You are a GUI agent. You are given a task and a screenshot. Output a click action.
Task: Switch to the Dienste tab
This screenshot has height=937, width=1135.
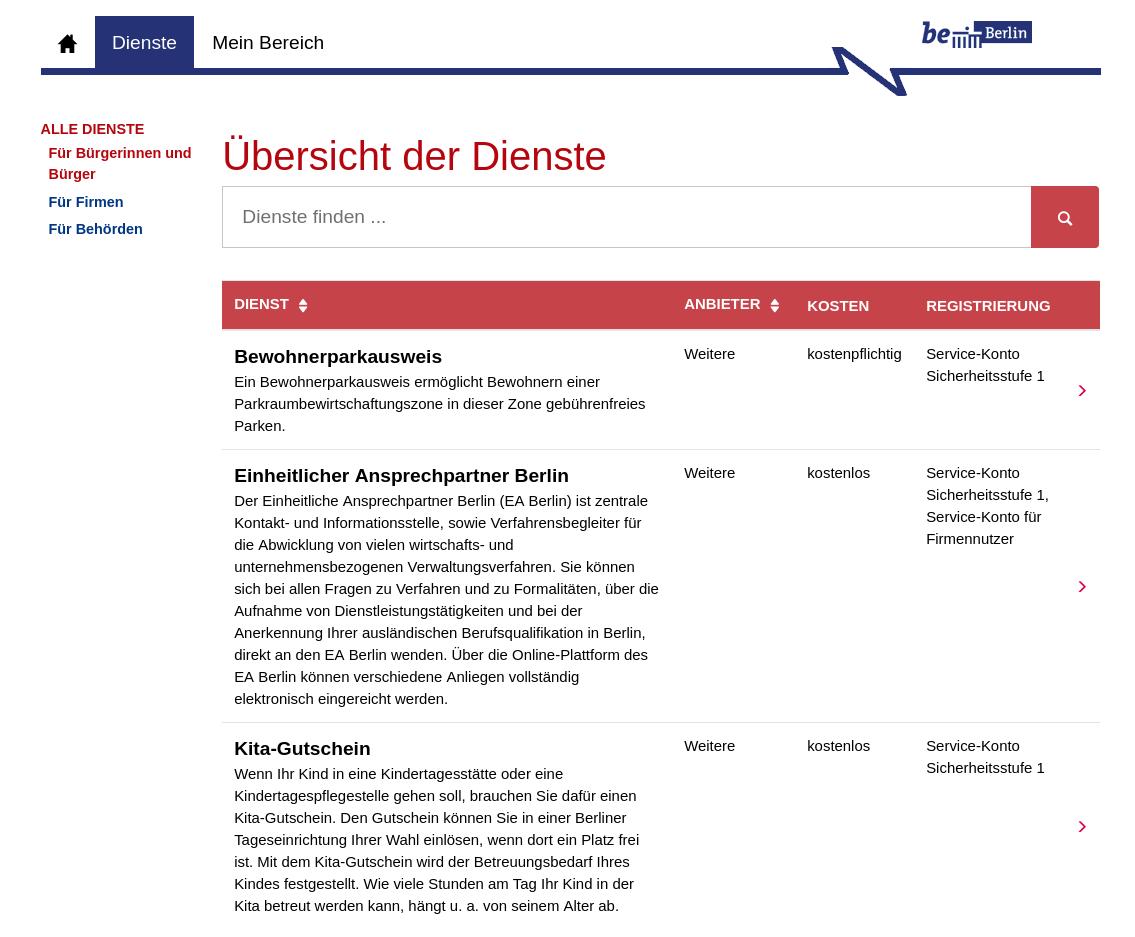tap(144, 43)
